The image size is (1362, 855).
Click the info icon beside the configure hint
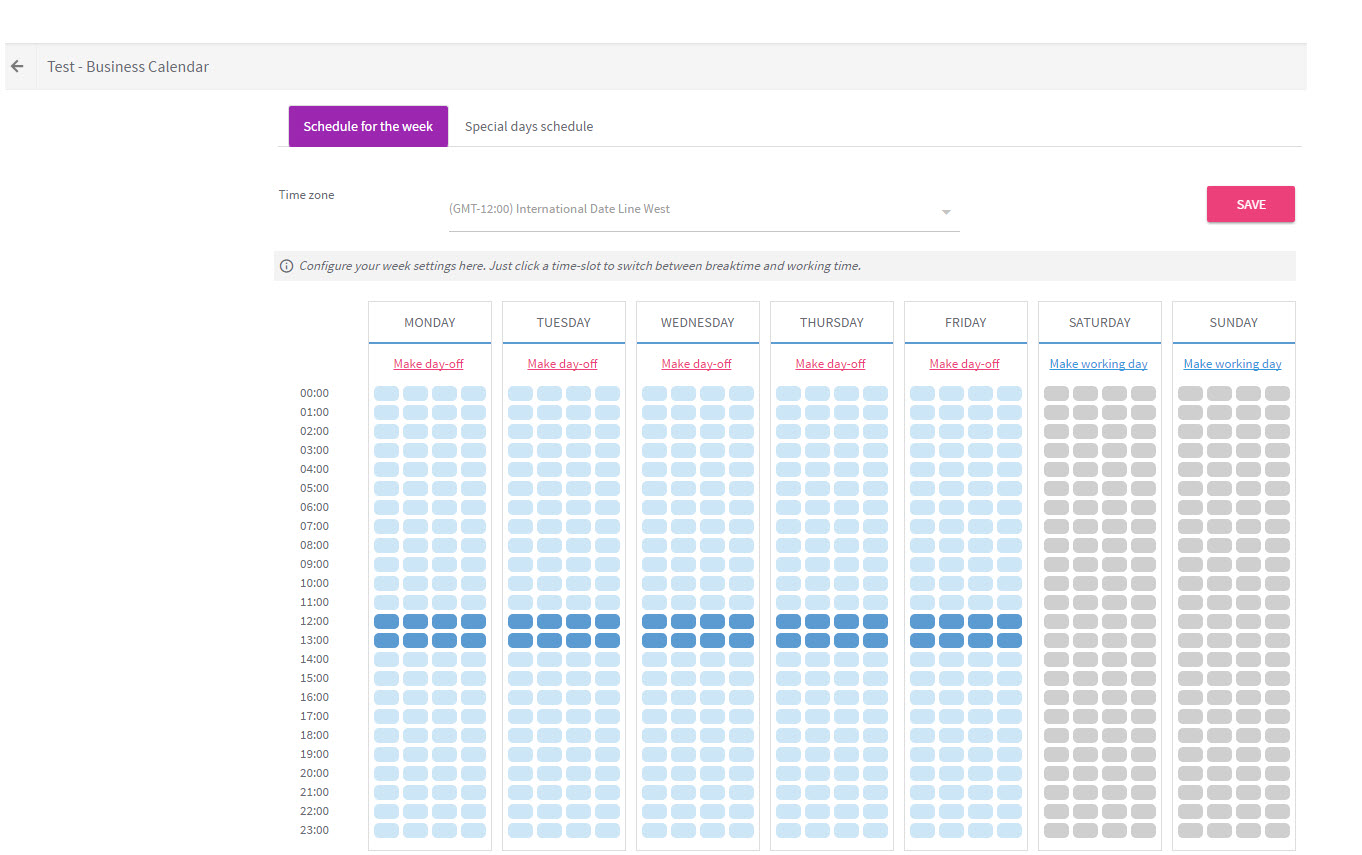287,266
